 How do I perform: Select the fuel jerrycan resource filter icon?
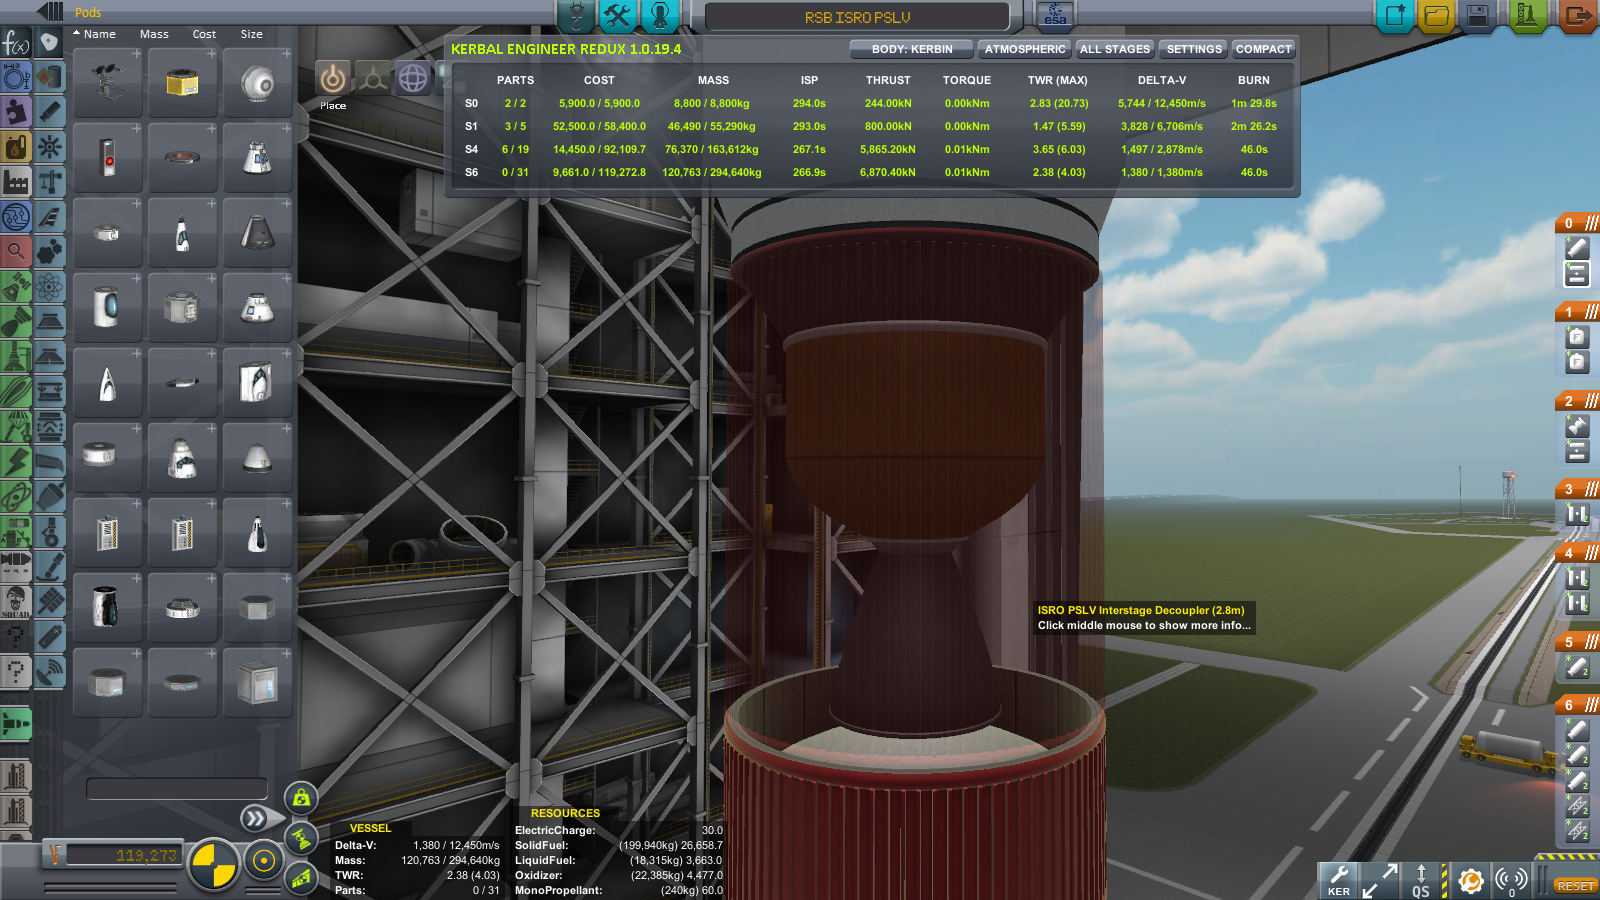tap(16, 147)
